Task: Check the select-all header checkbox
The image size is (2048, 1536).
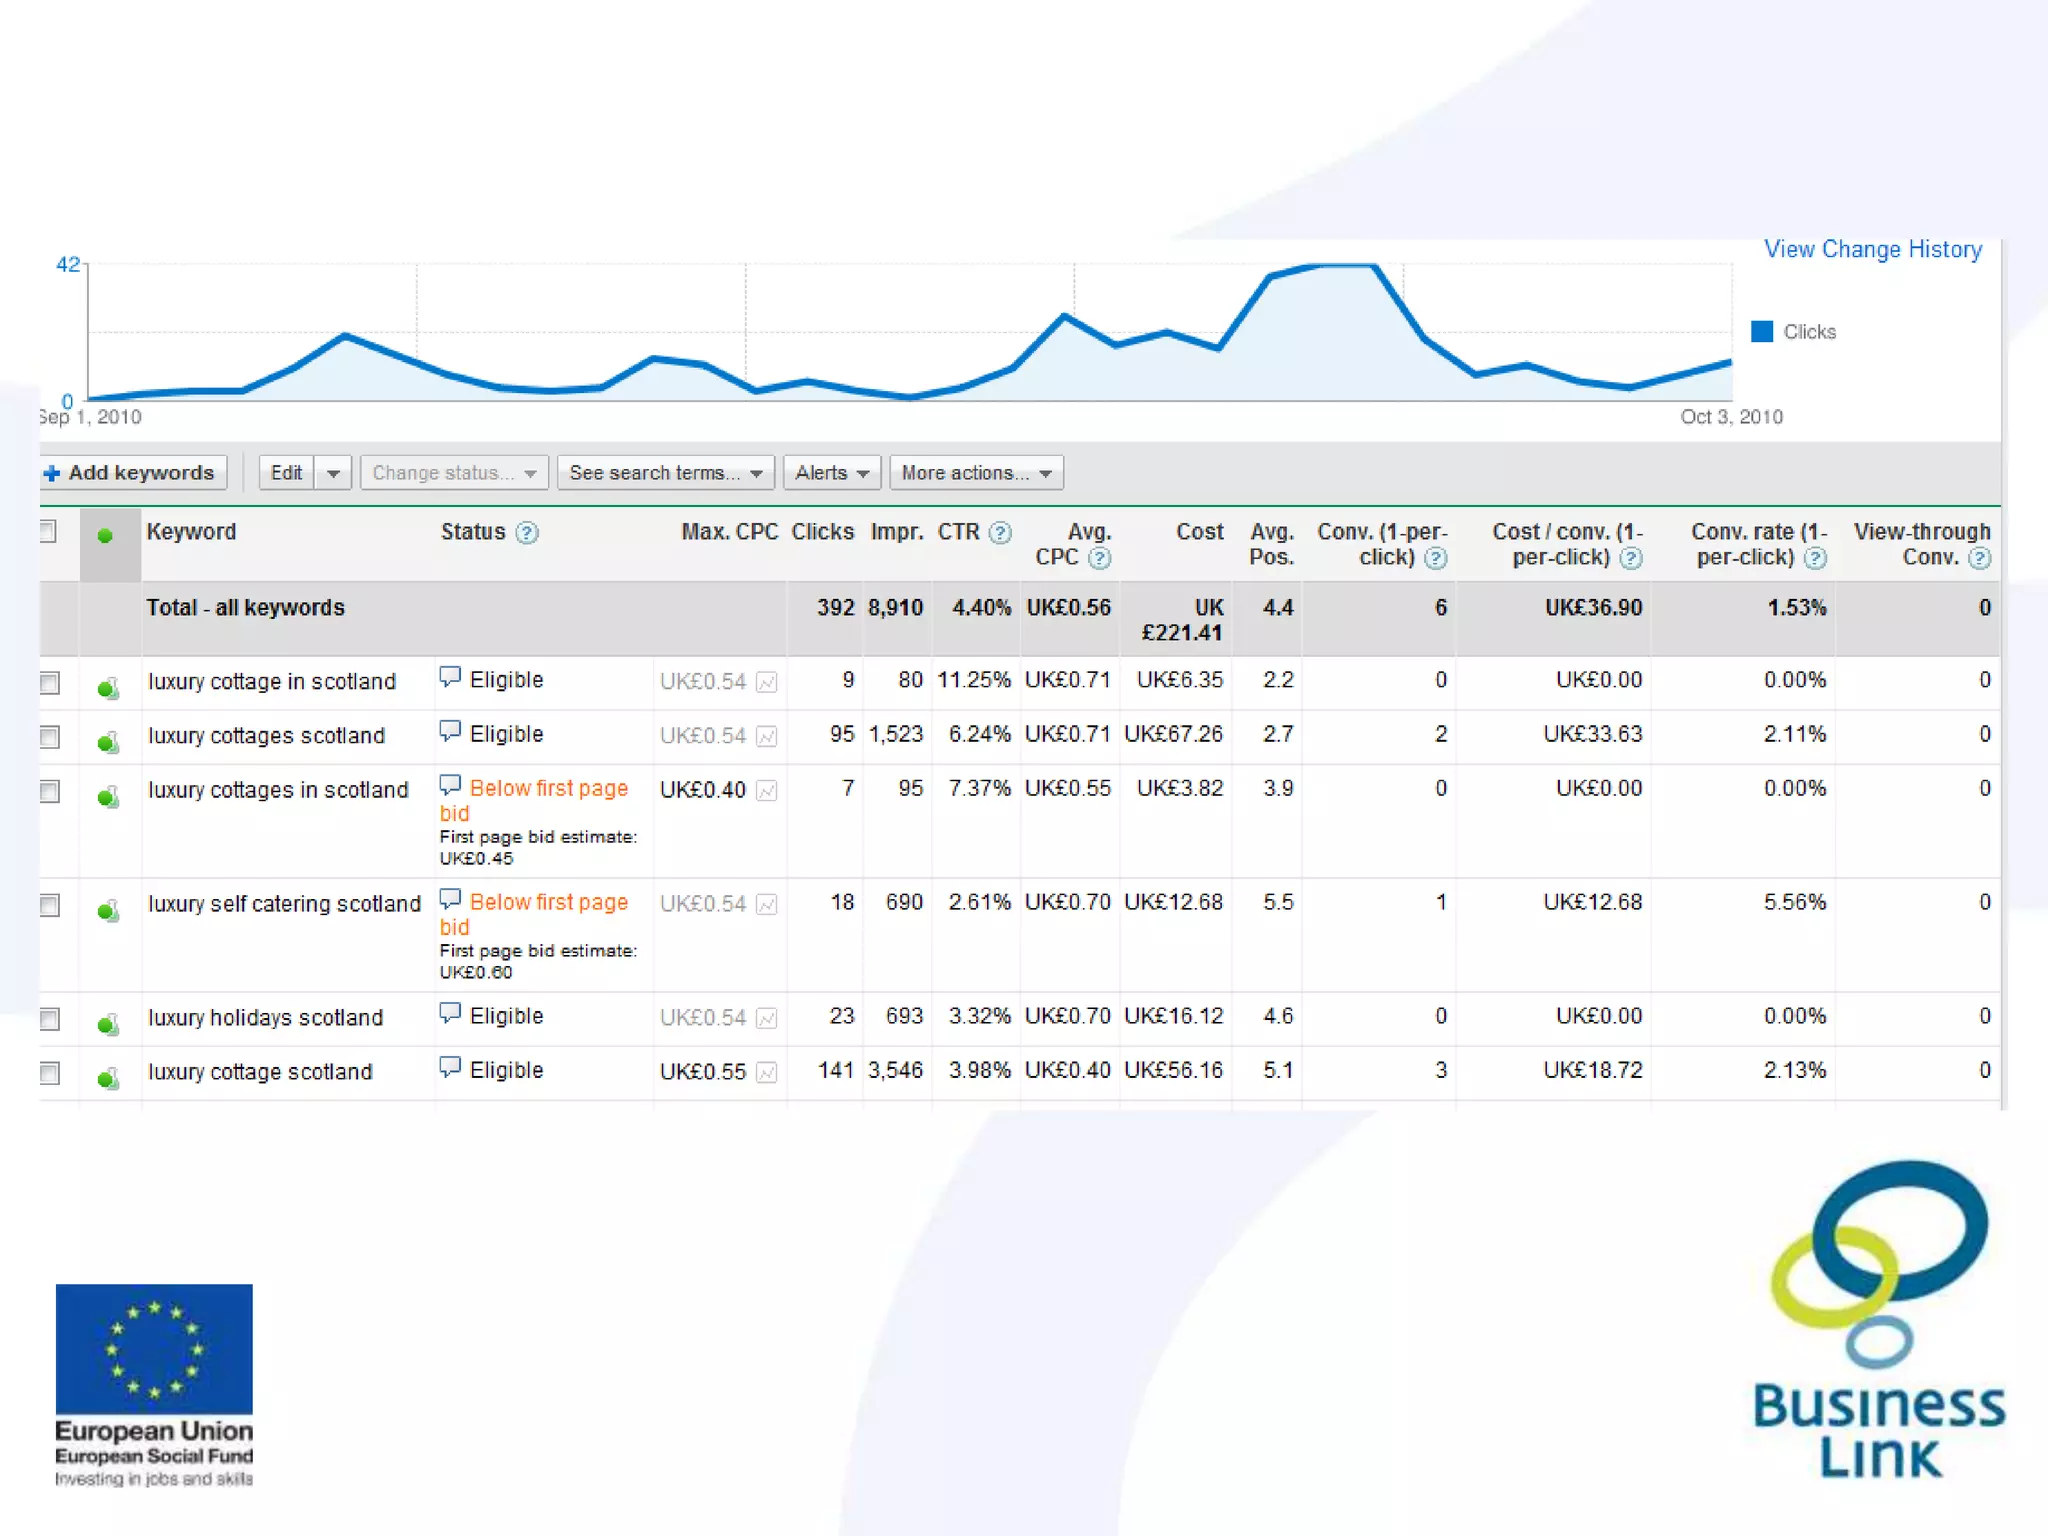Action: pyautogui.click(x=48, y=531)
